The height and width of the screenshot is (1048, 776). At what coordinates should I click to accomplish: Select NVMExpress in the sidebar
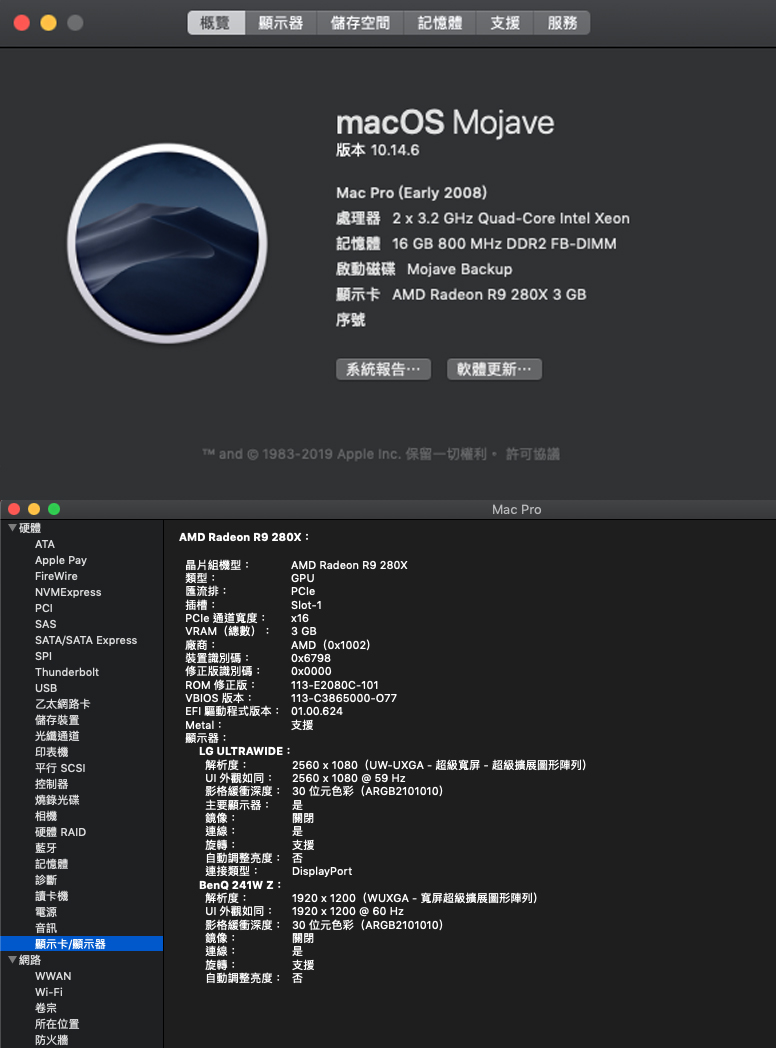(68, 592)
